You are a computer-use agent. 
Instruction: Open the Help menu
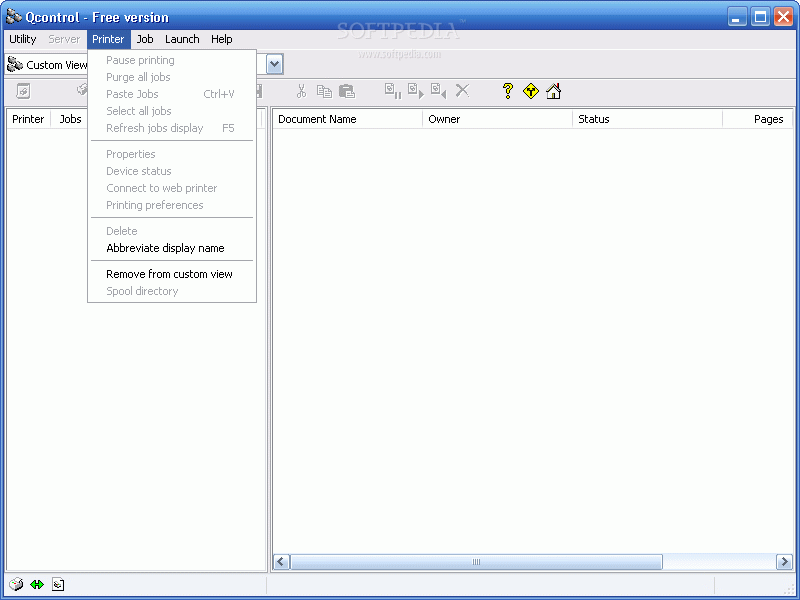tap(221, 39)
